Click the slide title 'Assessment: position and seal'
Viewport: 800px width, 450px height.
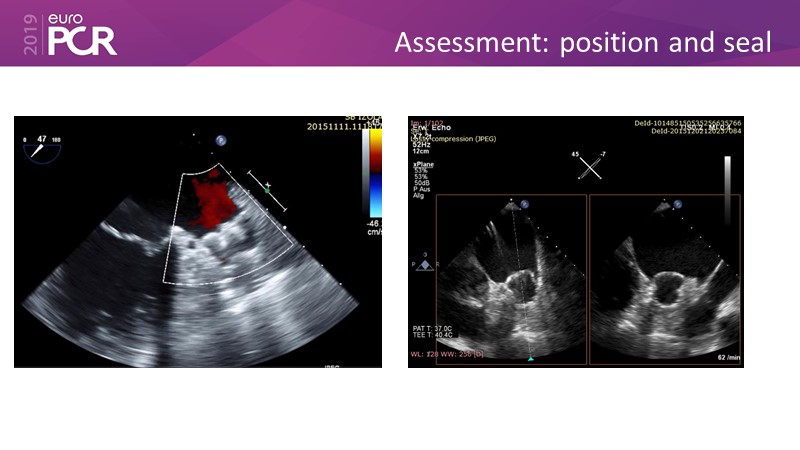[x=583, y=43]
